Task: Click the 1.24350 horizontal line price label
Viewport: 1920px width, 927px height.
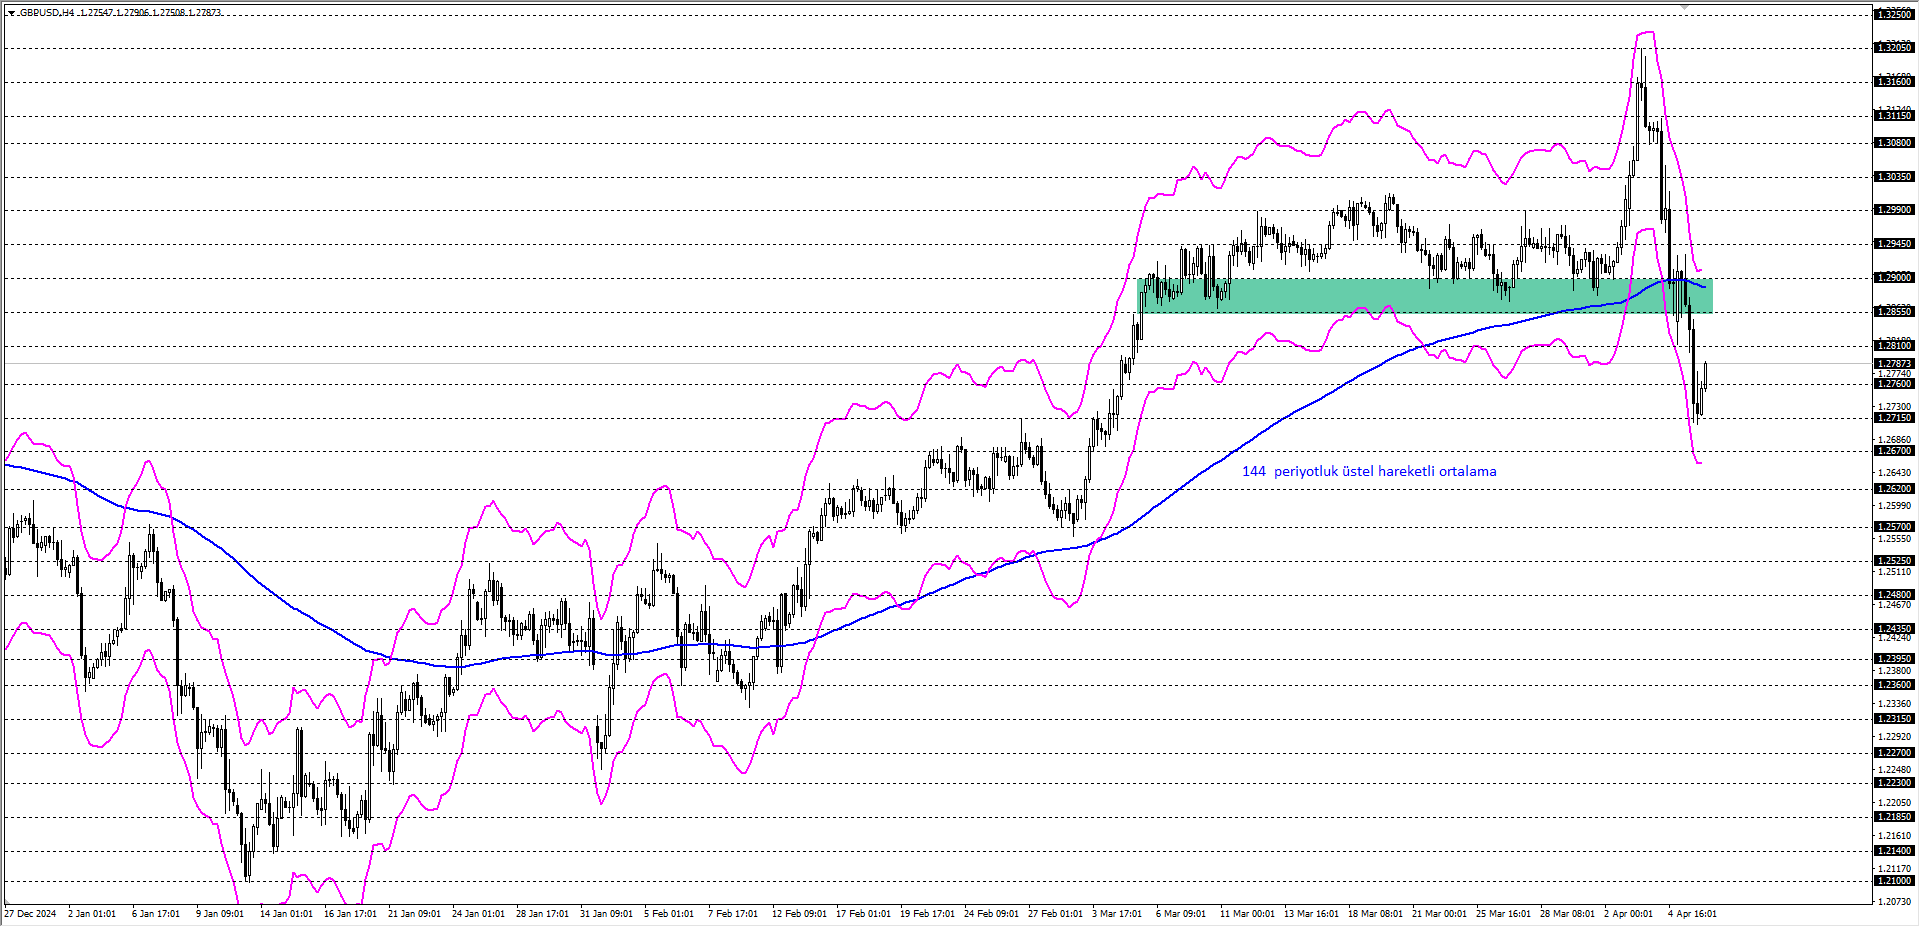Action: [1894, 629]
